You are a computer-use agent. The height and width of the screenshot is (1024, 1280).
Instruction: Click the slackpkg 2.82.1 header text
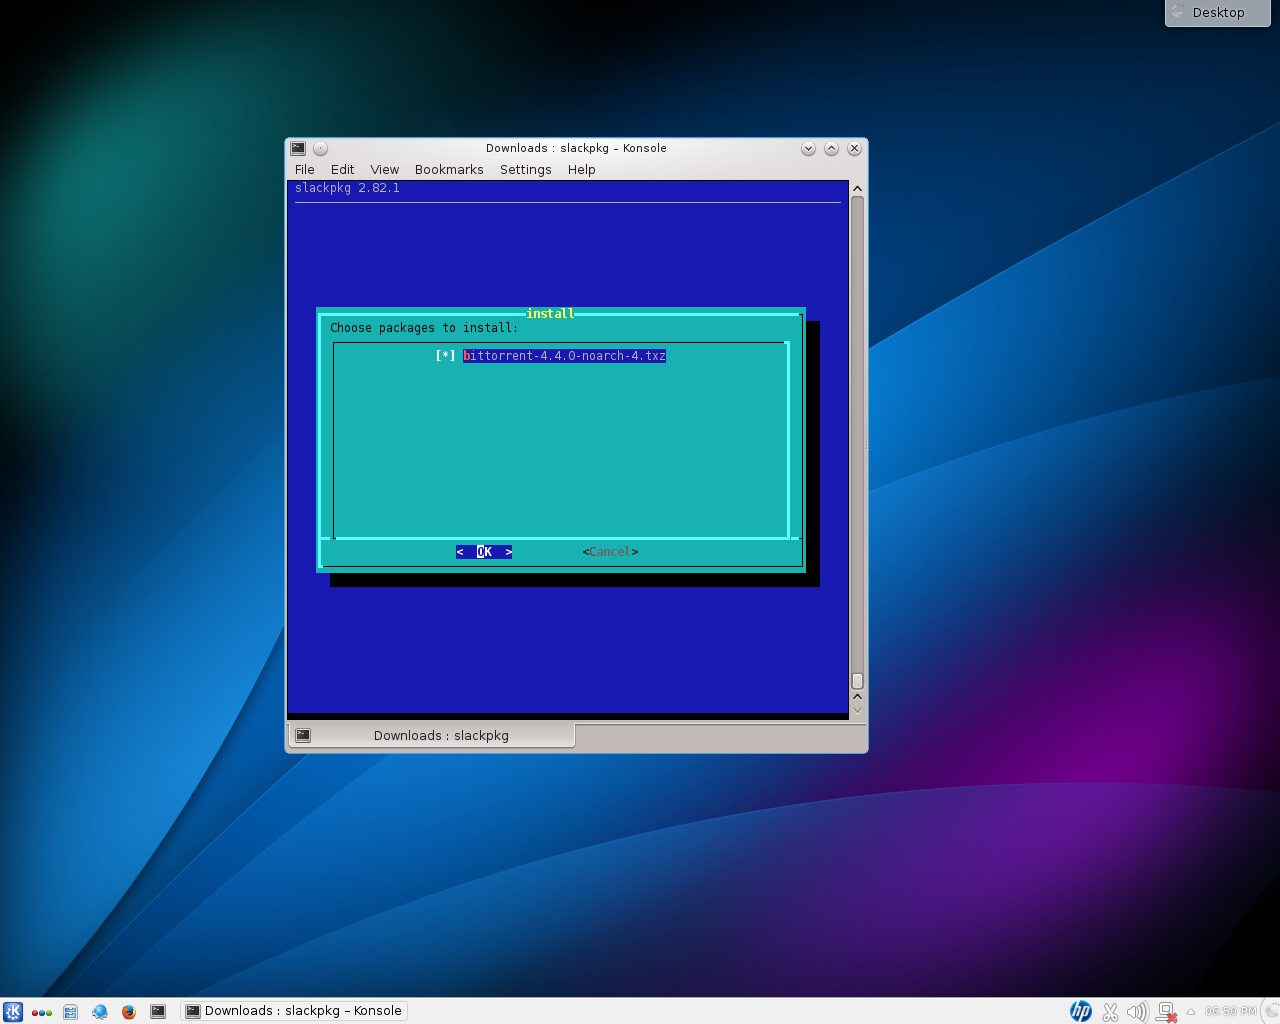tap(347, 188)
